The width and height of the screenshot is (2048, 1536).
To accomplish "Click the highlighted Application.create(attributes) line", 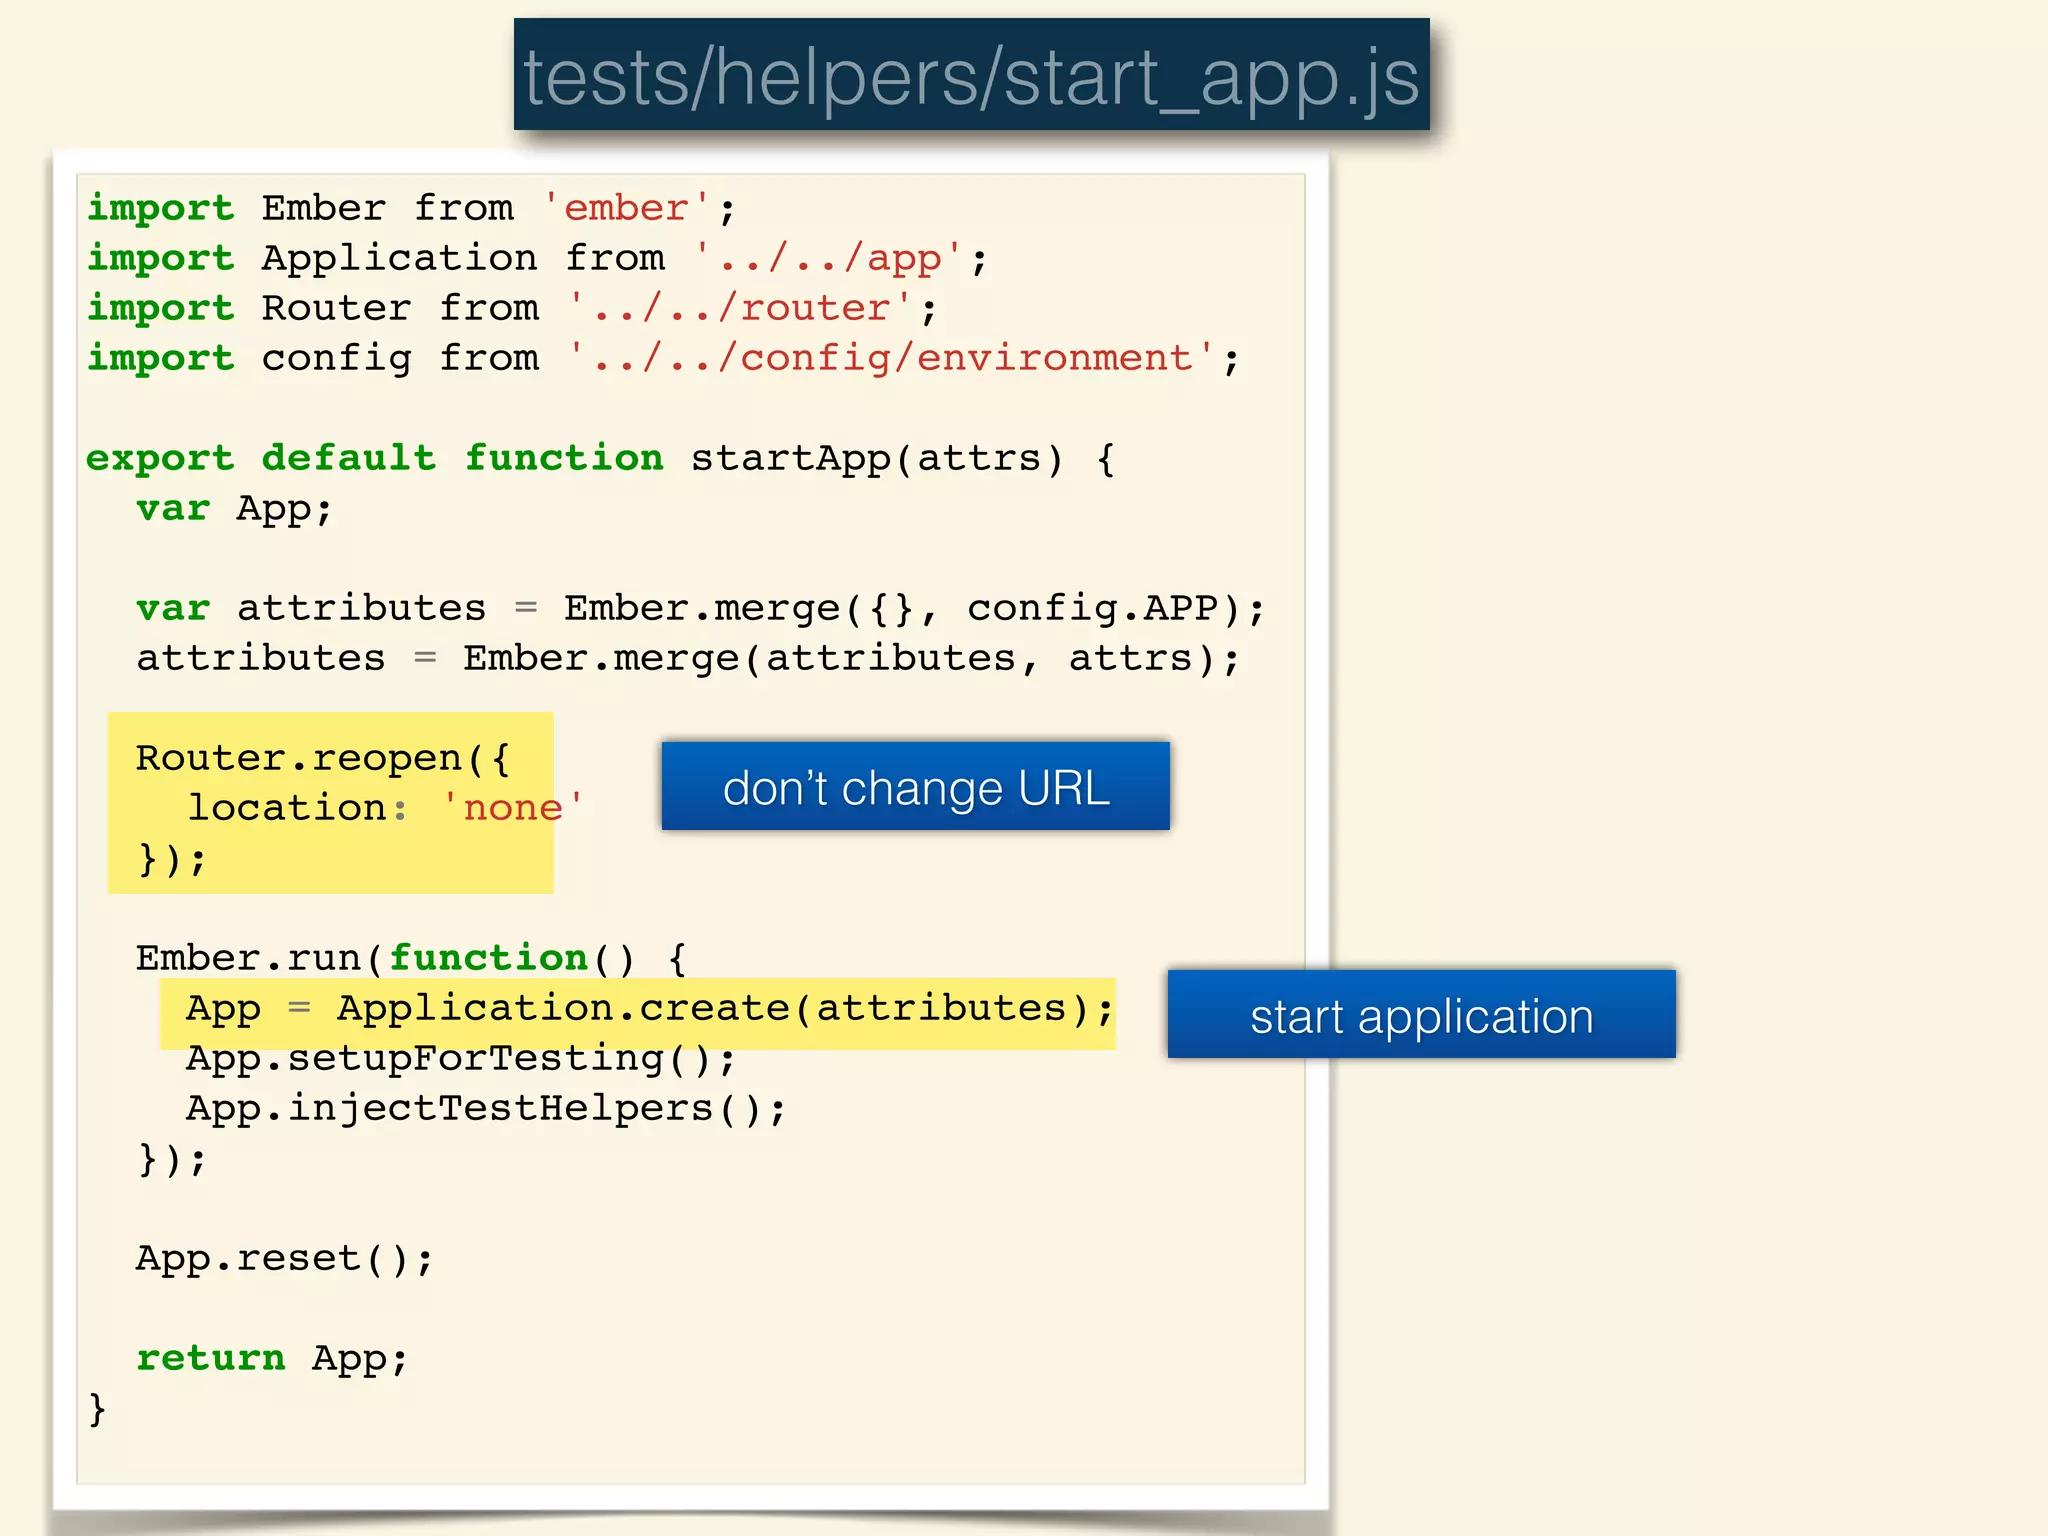I will 650,1008.
